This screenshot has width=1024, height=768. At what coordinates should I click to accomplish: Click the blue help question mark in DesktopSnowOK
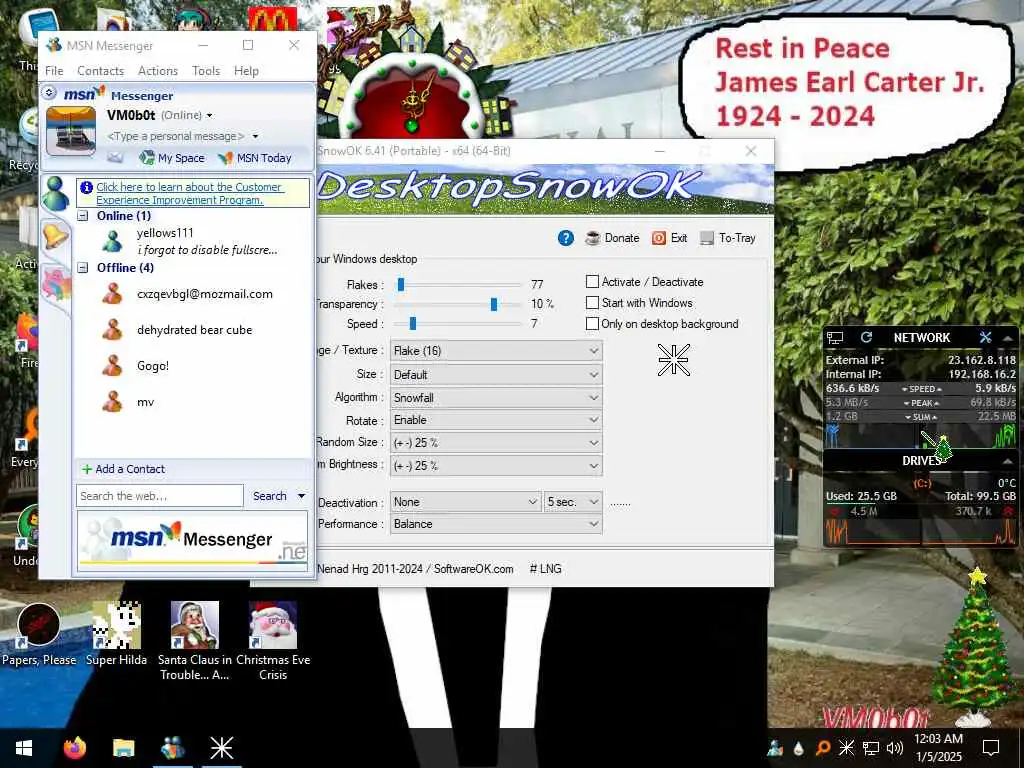point(566,238)
